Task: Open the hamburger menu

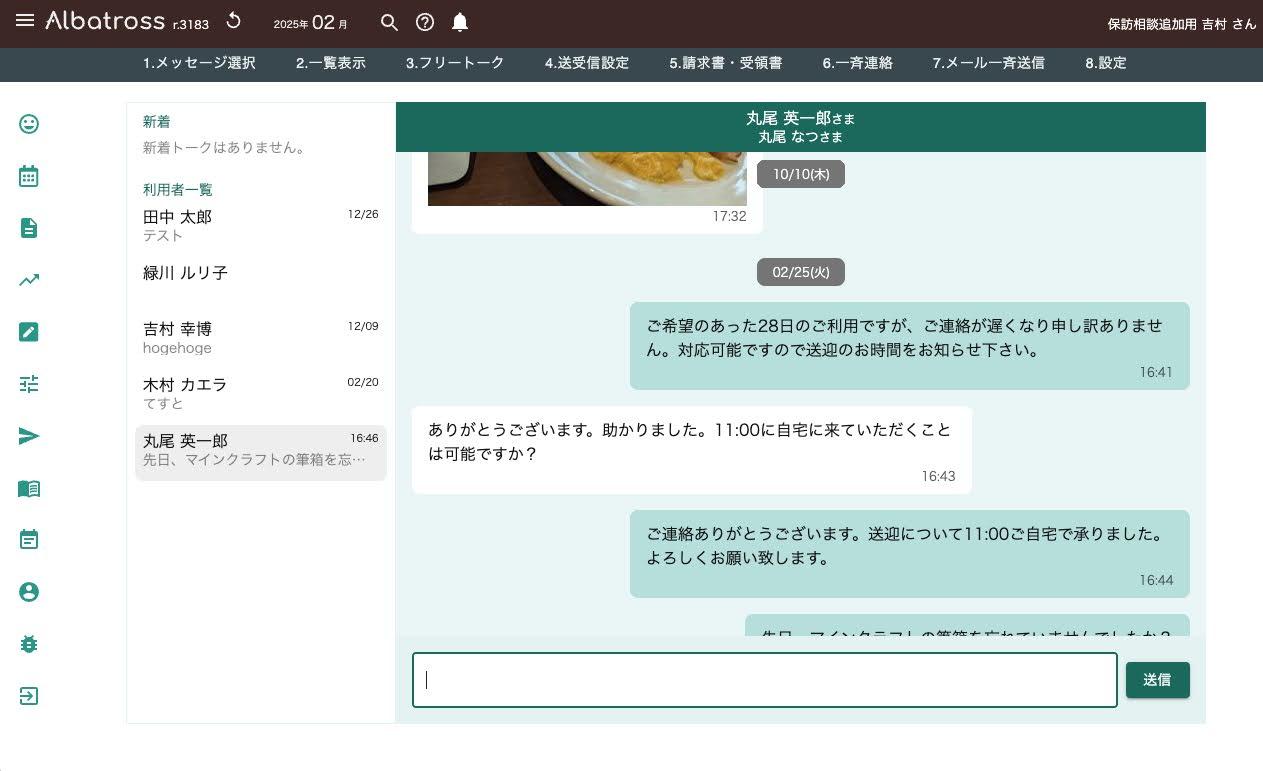Action: [x=25, y=21]
